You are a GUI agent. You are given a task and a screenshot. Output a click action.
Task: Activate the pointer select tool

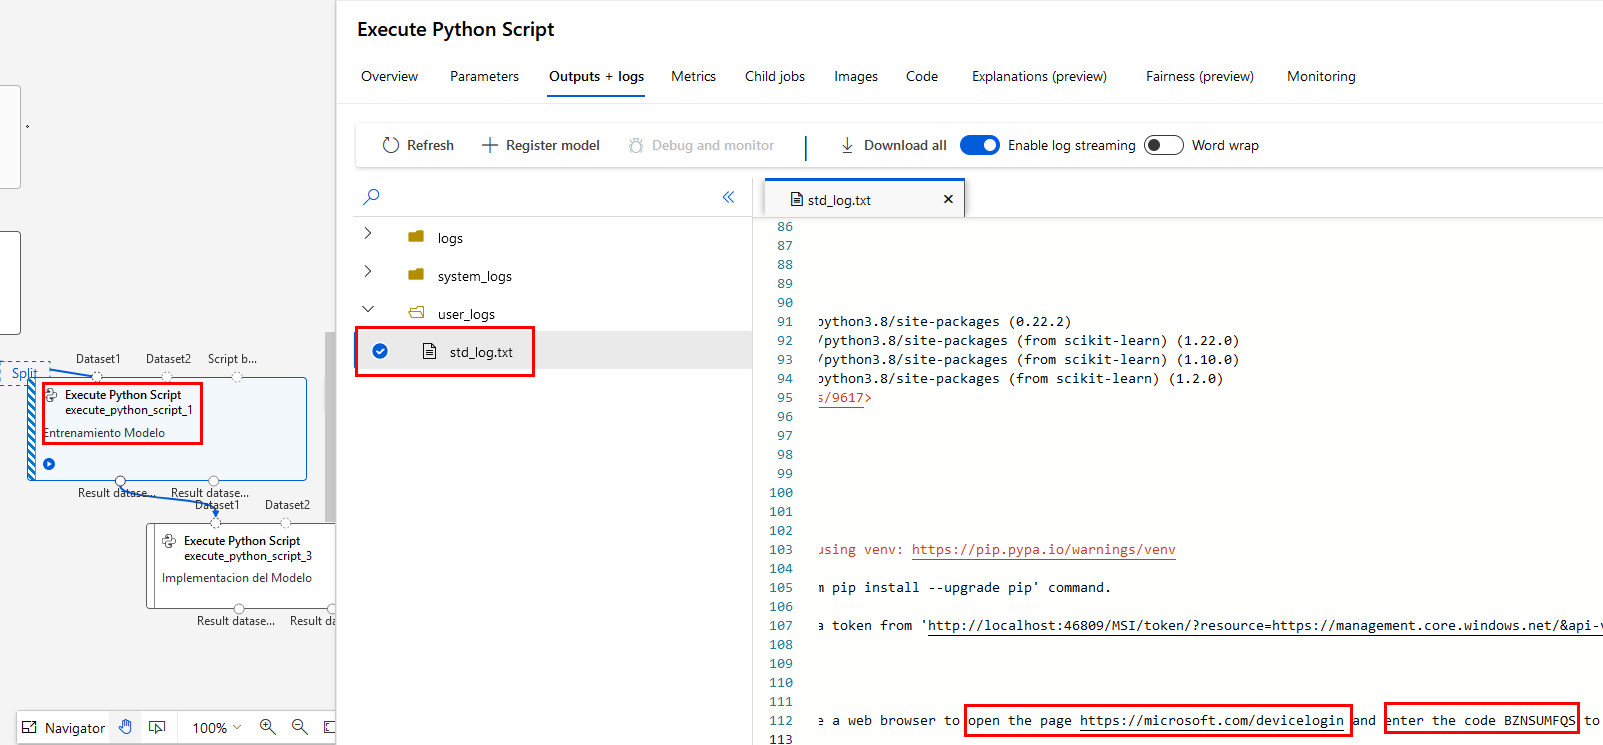(157, 727)
